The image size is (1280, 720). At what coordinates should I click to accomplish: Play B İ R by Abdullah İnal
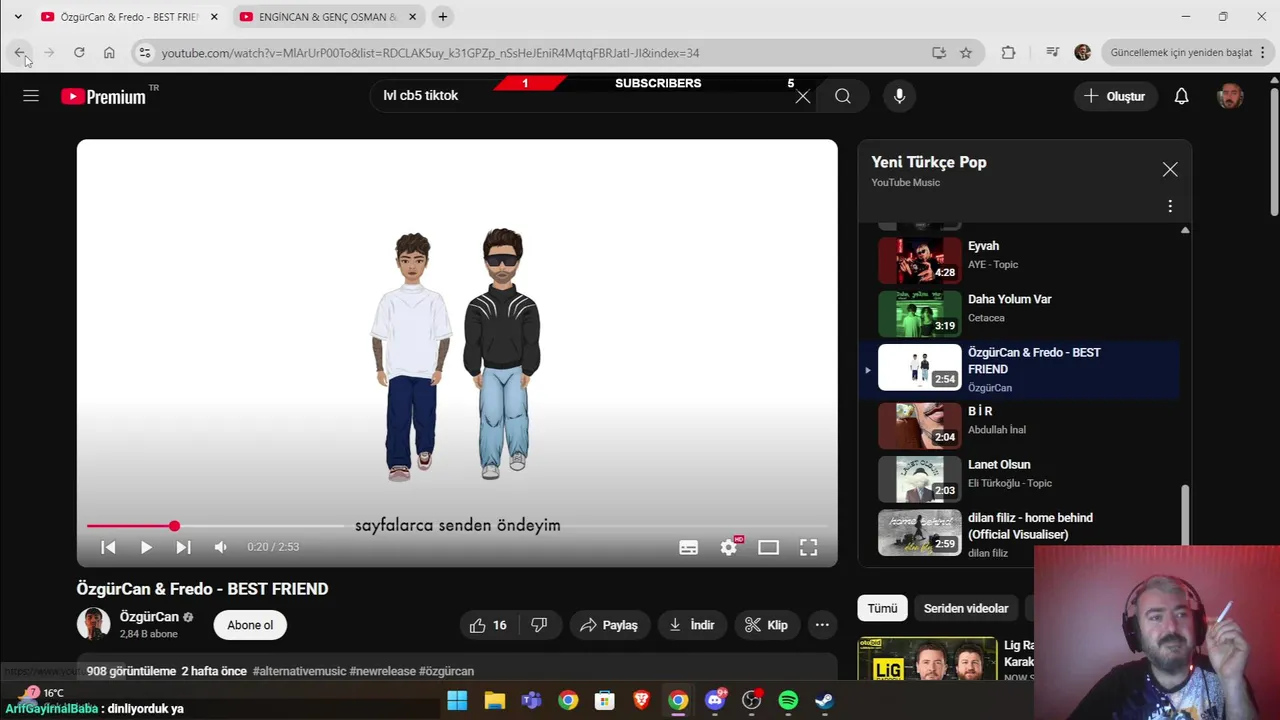(1020, 426)
